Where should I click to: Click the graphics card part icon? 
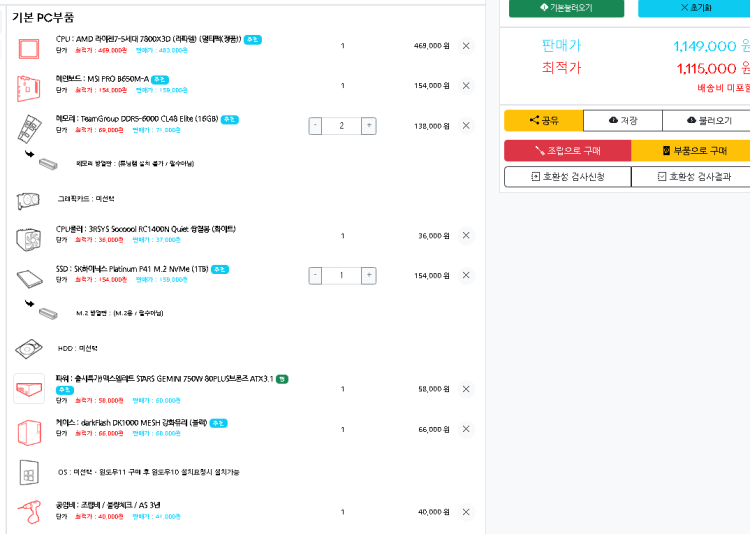(28, 200)
